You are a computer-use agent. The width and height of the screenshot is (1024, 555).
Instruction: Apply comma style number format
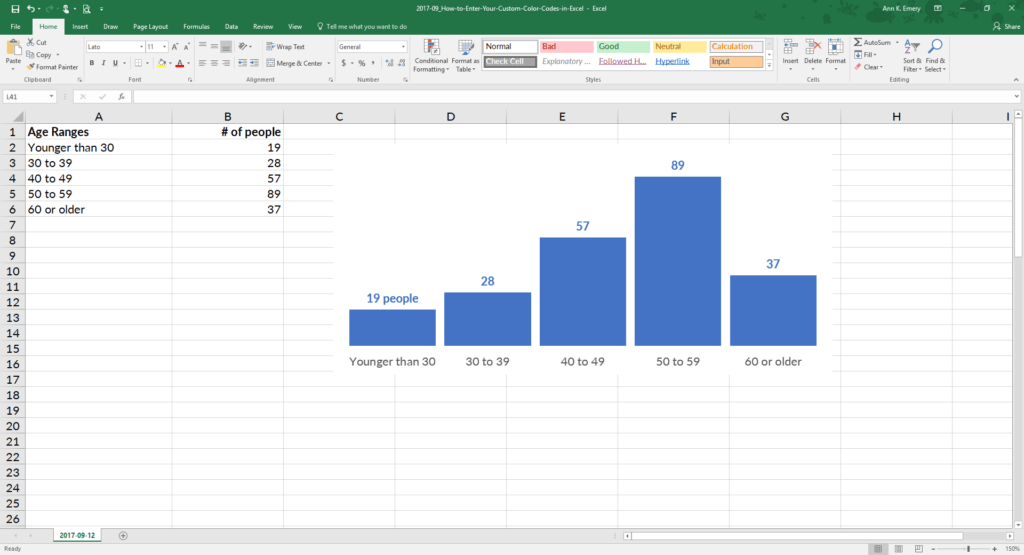click(373, 63)
